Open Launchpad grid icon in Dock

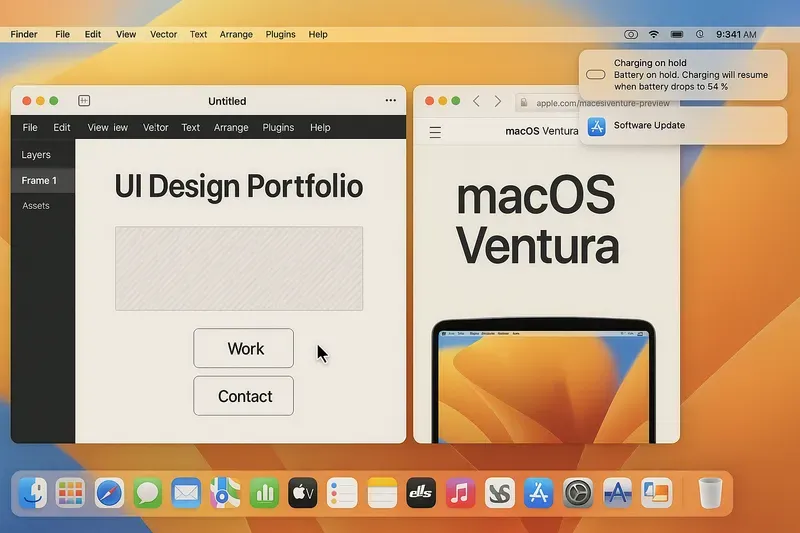pos(70,493)
